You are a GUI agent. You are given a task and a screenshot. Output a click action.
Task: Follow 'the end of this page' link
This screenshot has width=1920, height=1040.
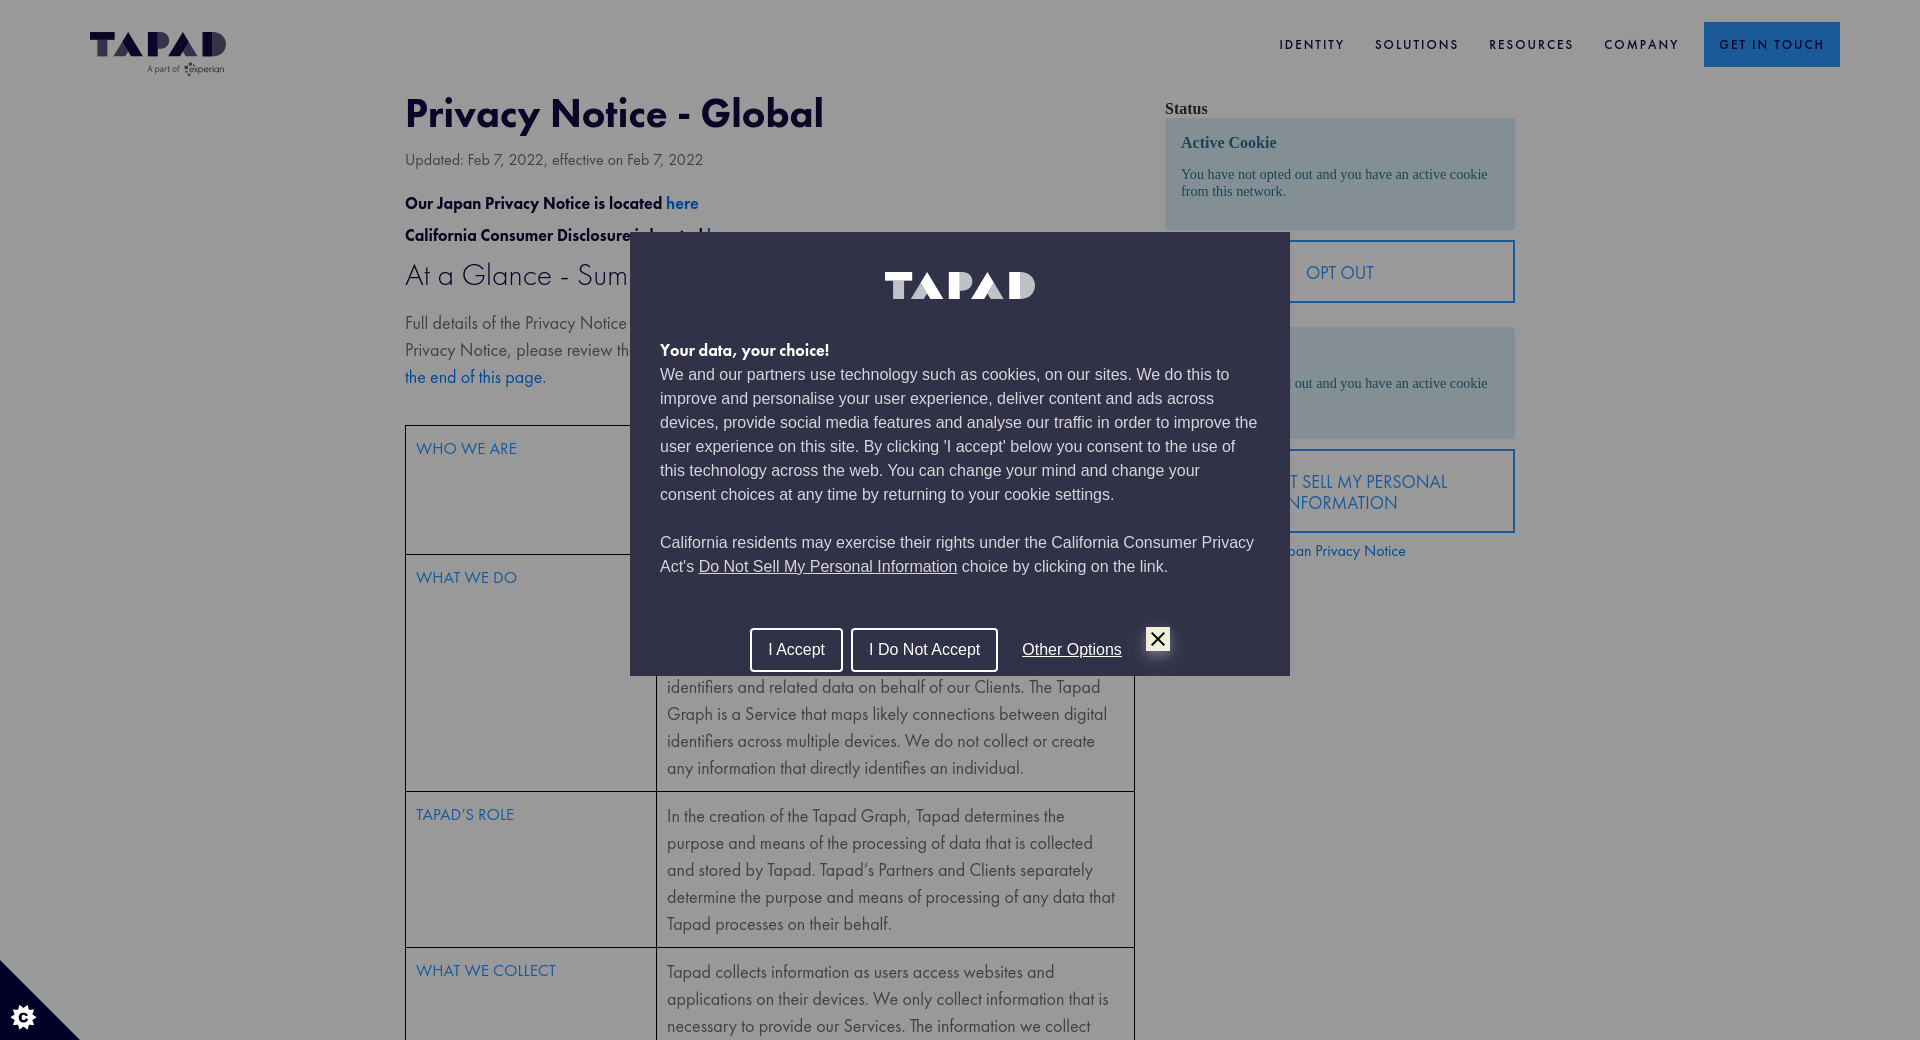[475, 378]
